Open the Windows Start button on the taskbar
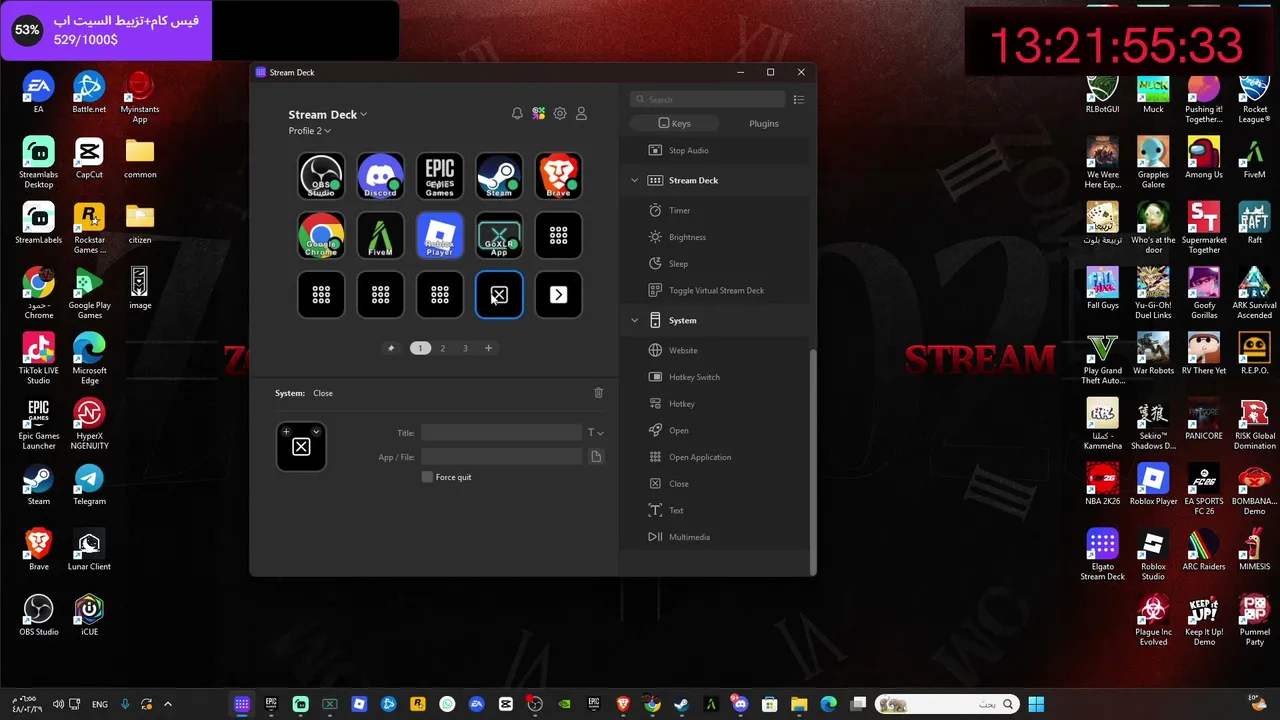 [x=1035, y=704]
